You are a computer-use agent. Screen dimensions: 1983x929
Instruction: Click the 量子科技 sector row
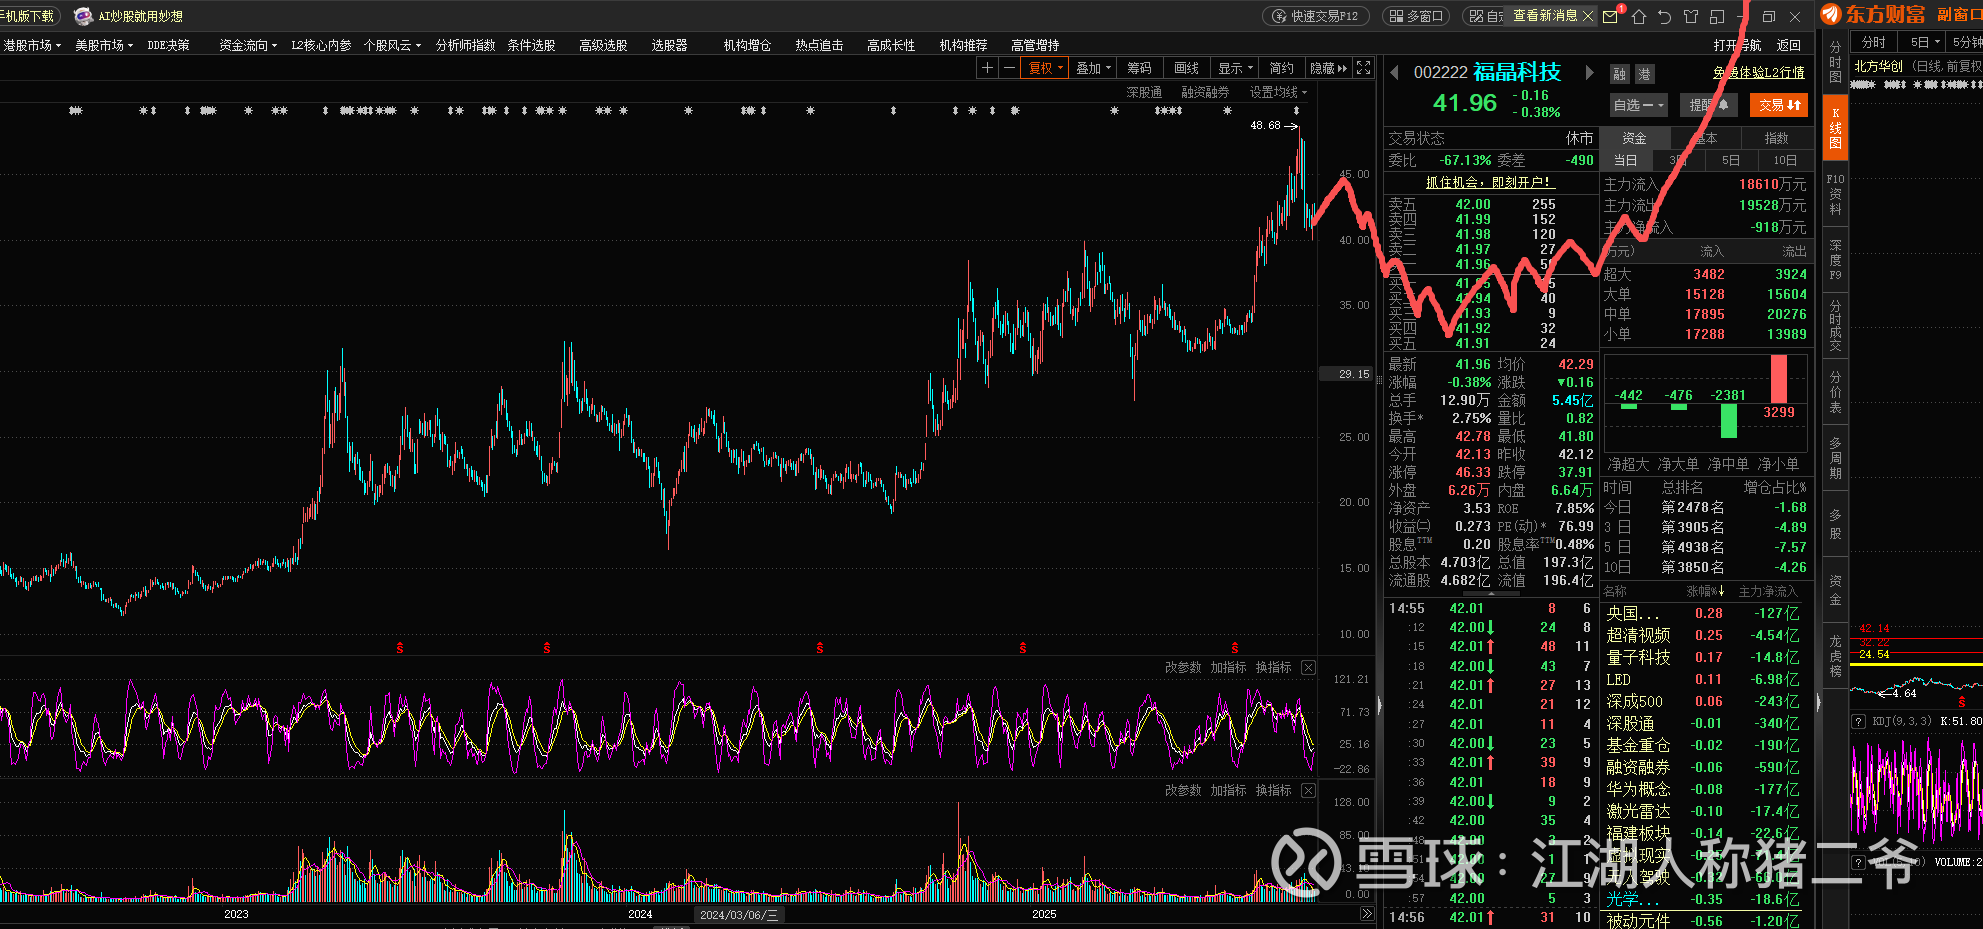point(1704,657)
